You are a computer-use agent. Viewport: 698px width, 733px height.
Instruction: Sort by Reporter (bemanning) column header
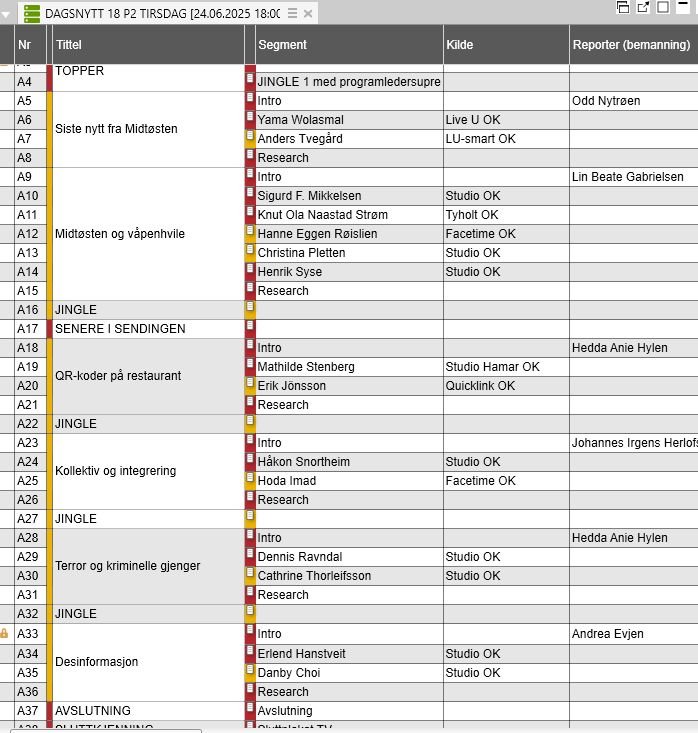631,44
